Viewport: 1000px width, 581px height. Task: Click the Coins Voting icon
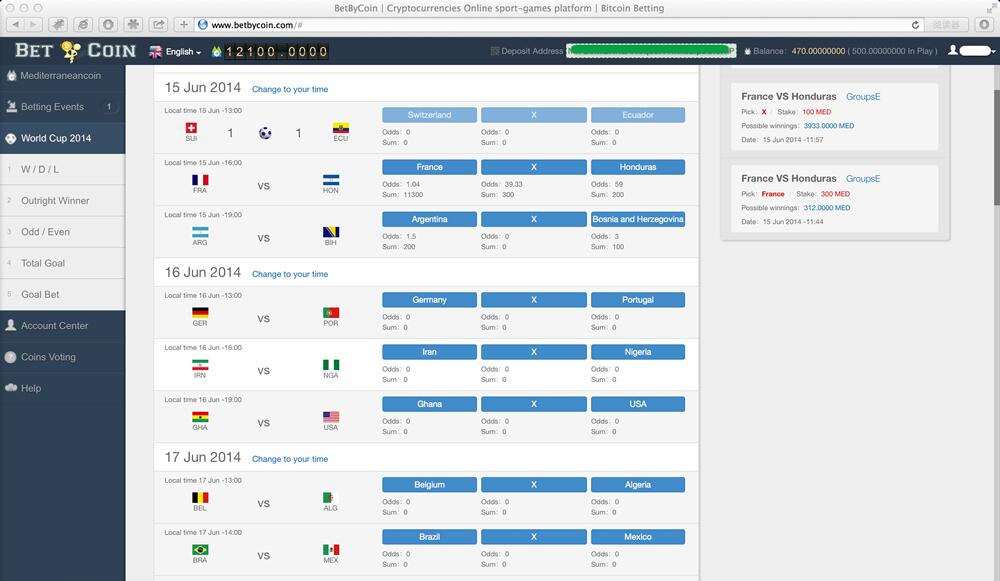point(10,357)
